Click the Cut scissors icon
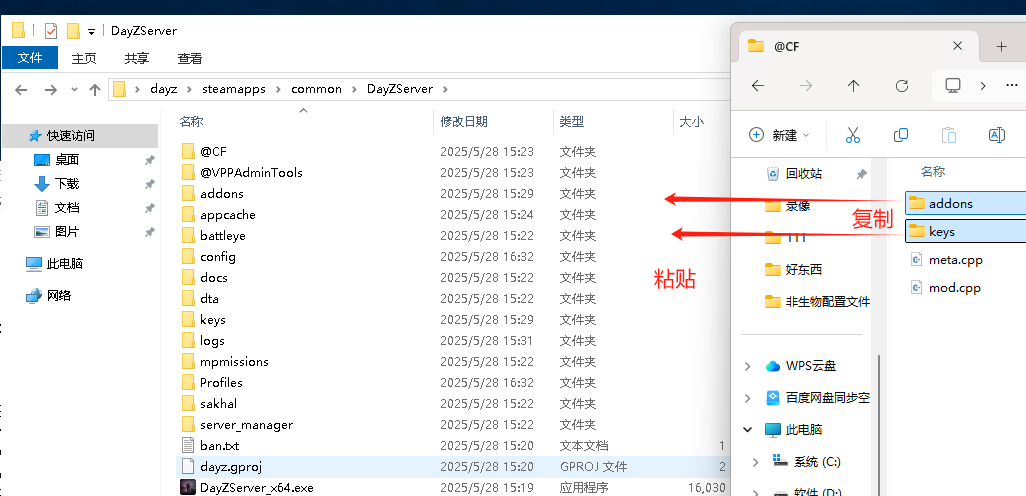The image size is (1026, 496). (x=852, y=135)
